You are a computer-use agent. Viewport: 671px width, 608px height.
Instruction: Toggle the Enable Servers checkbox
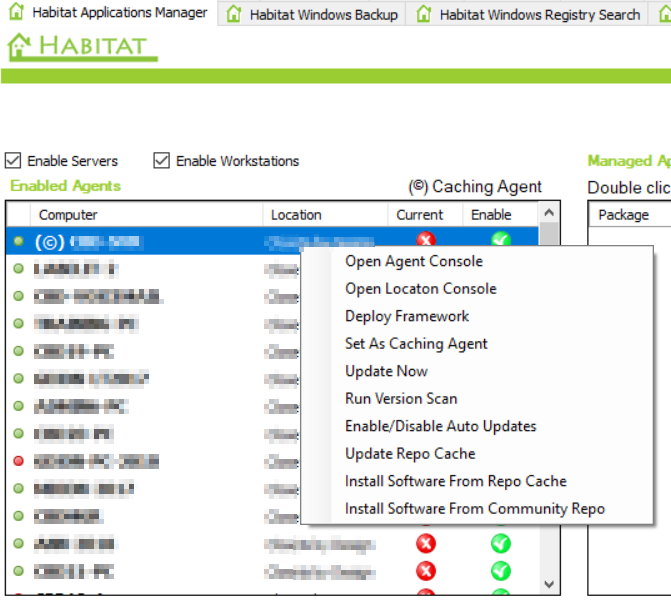coord(13,160)
